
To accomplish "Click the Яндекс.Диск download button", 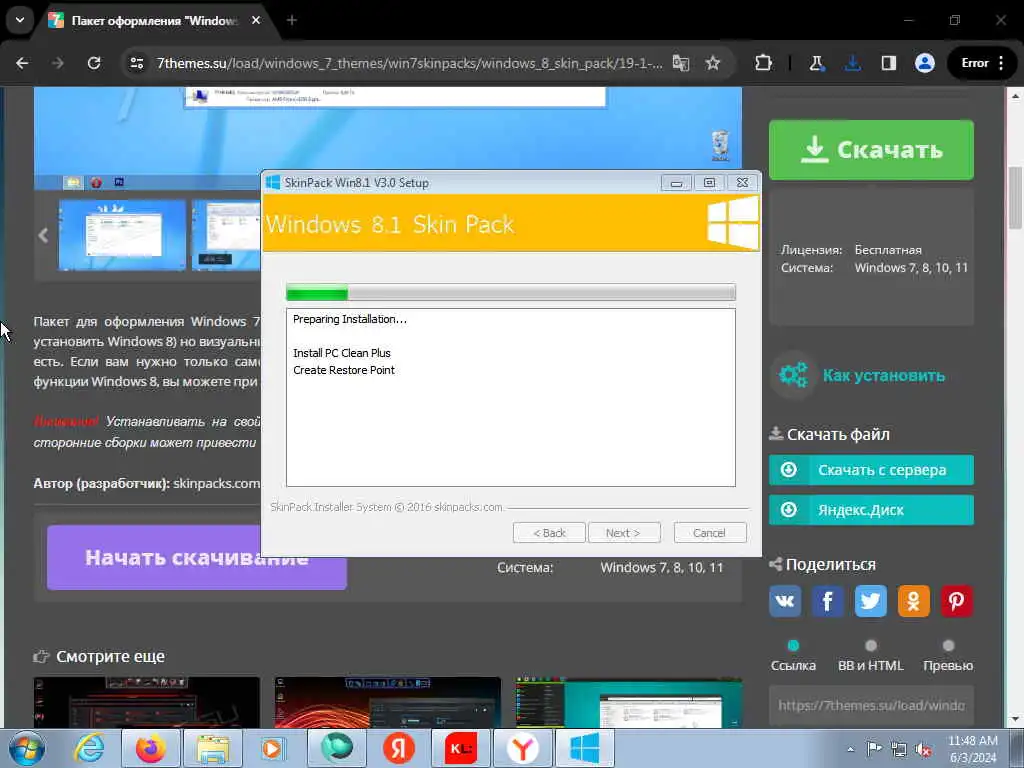I will 871,510.
